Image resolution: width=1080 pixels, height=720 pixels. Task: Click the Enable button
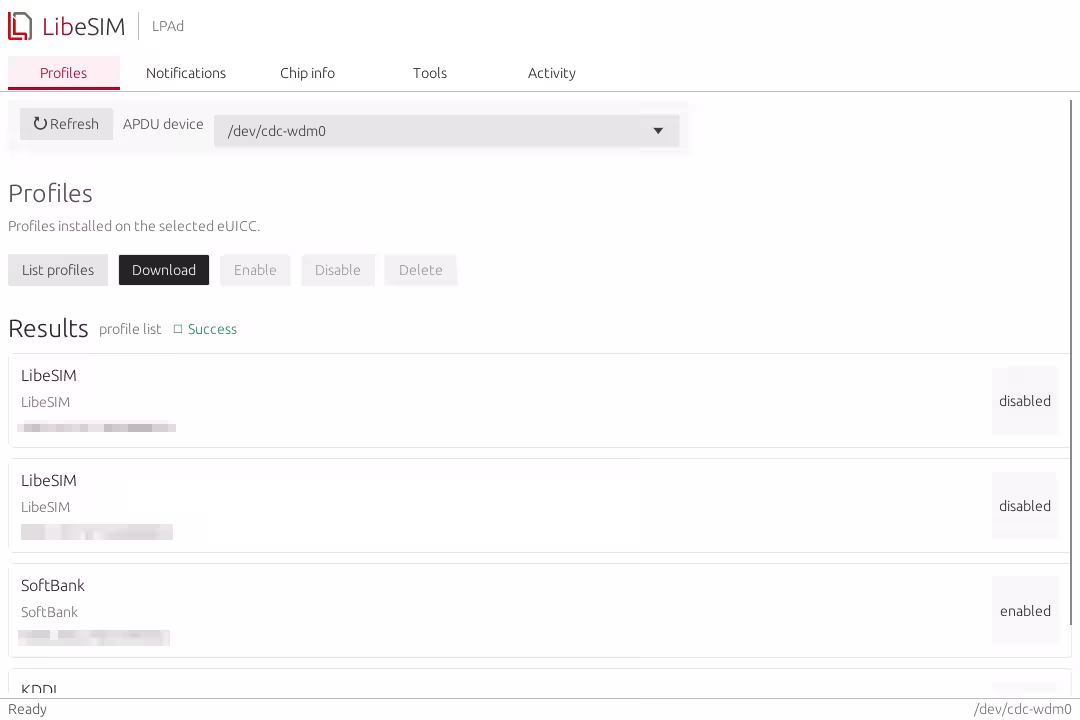[255, 270]
